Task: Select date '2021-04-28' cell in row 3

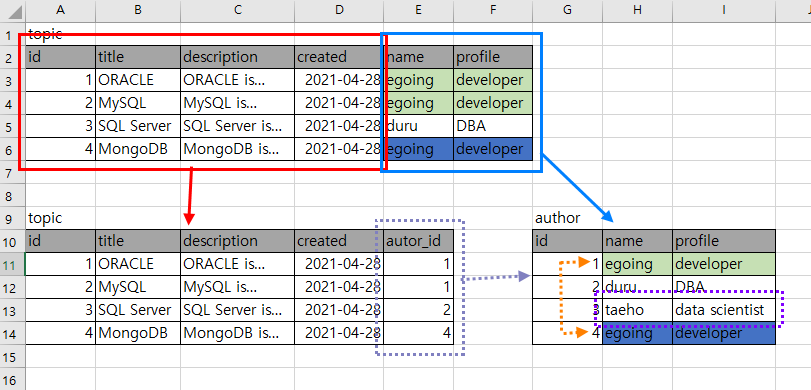Action: (339, 80)
